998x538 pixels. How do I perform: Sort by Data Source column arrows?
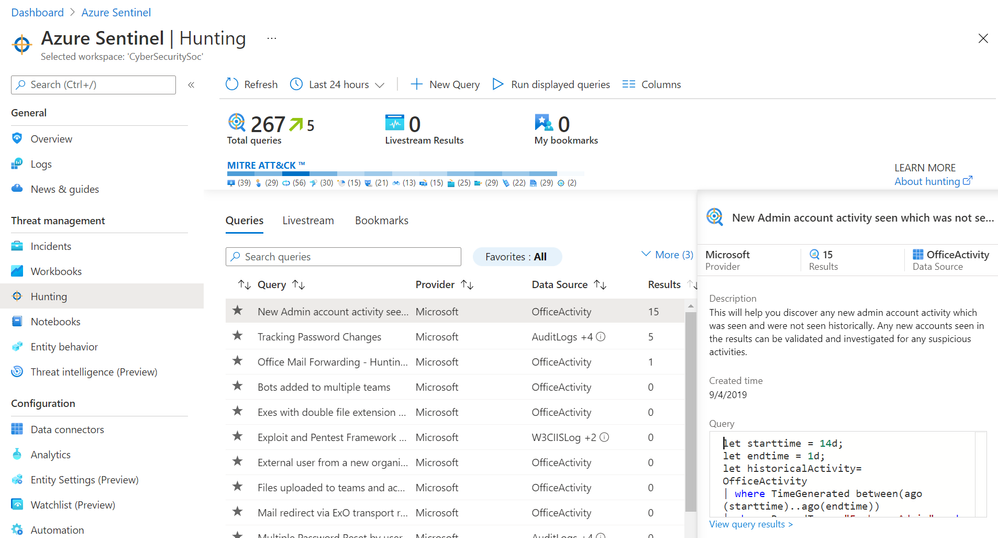tap(600, 285)
